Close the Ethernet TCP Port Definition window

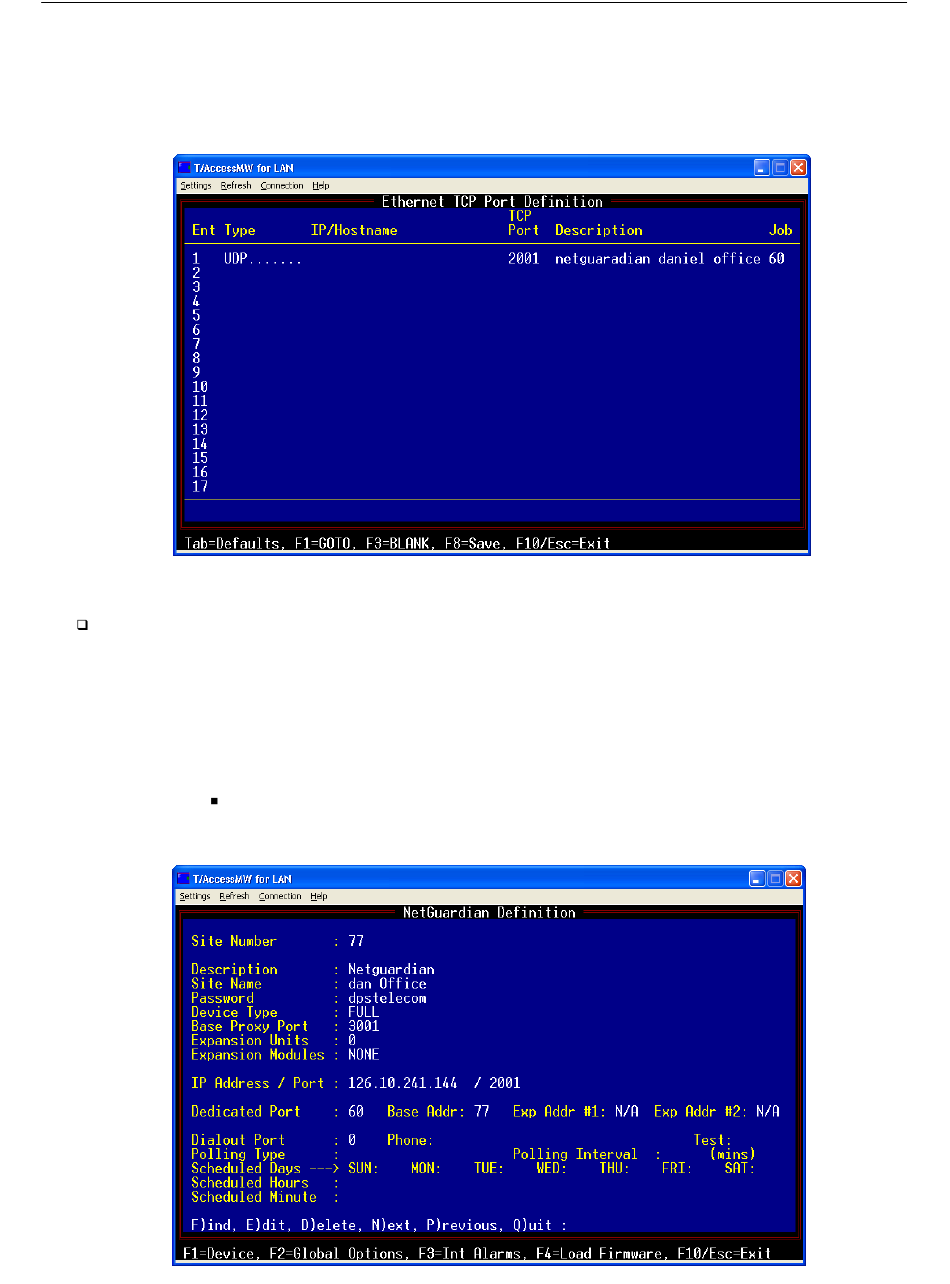[x=797, y=168]
